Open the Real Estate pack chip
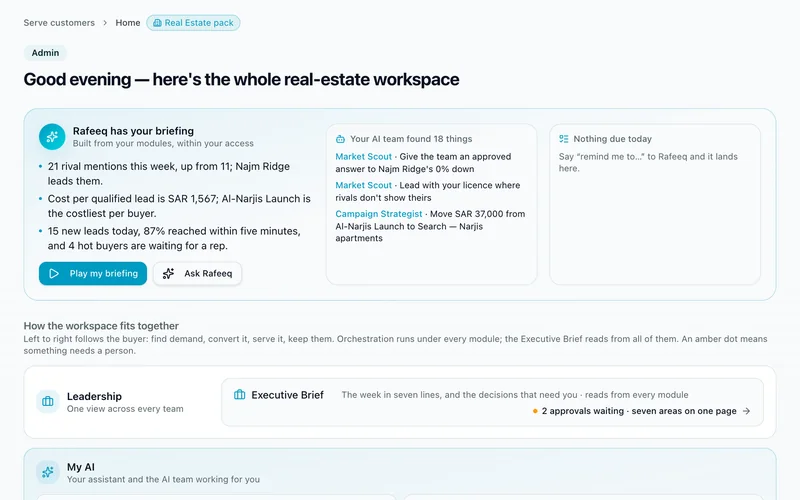The height and width of the screenshot is (500, 800). click(193, 23)
